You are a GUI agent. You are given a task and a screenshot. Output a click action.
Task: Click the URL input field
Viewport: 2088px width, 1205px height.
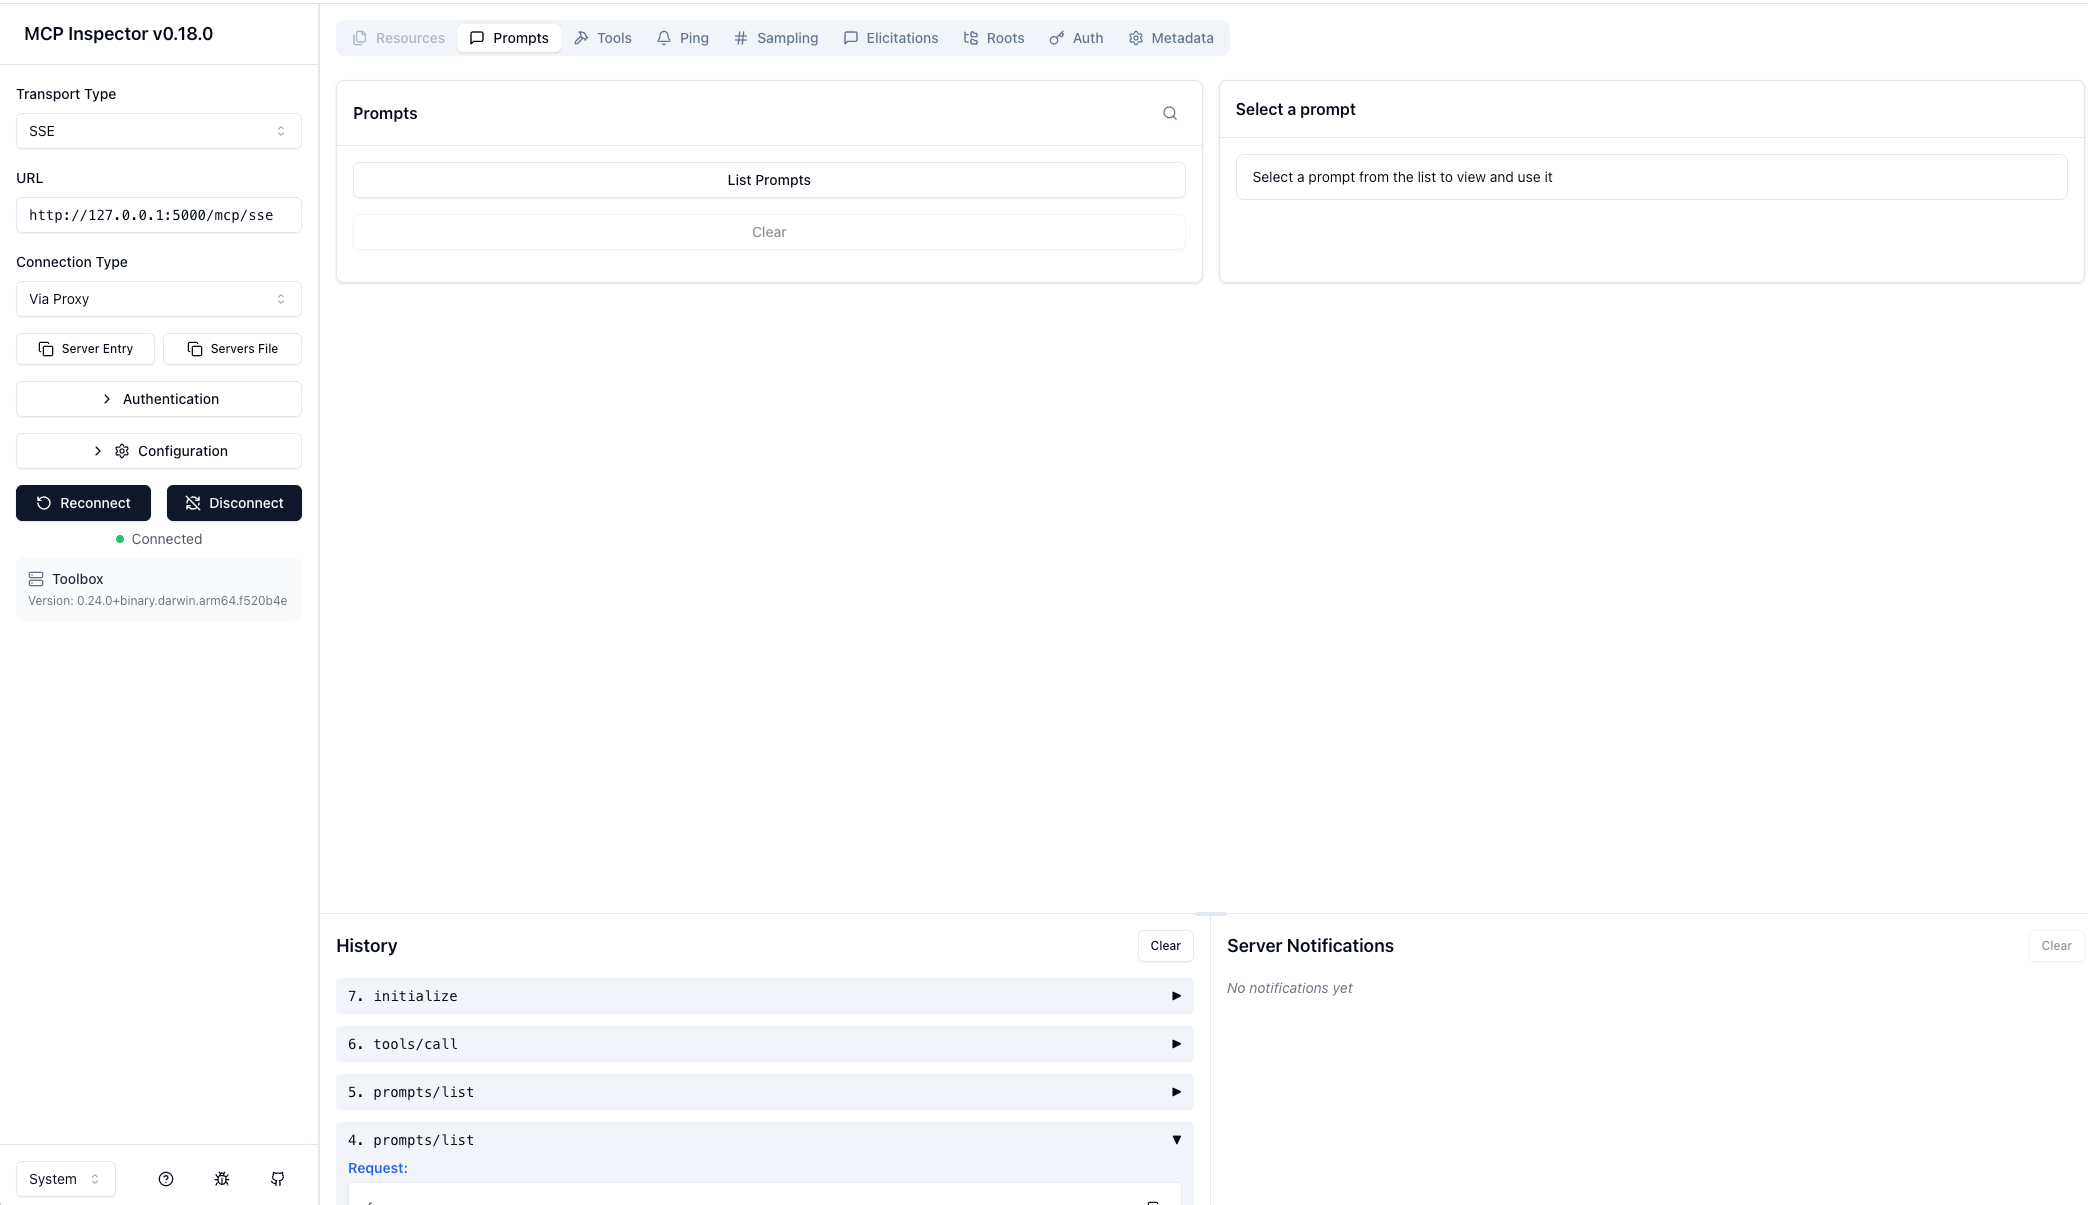(158, 215)
